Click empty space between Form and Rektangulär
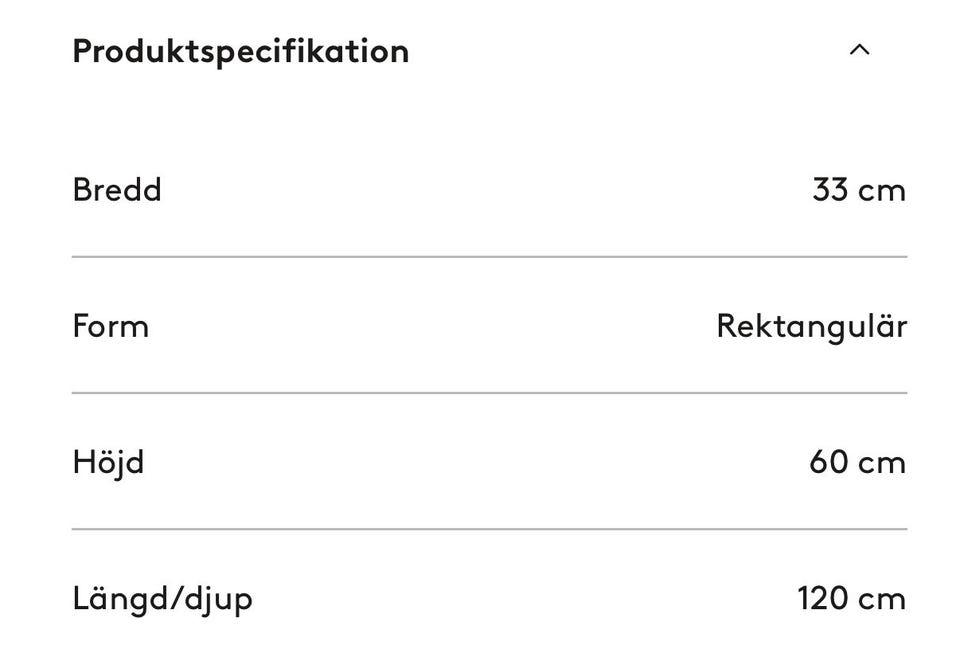The width and height of the screenshot is (960, 649). pyautogui.click(x=430, y=326)
